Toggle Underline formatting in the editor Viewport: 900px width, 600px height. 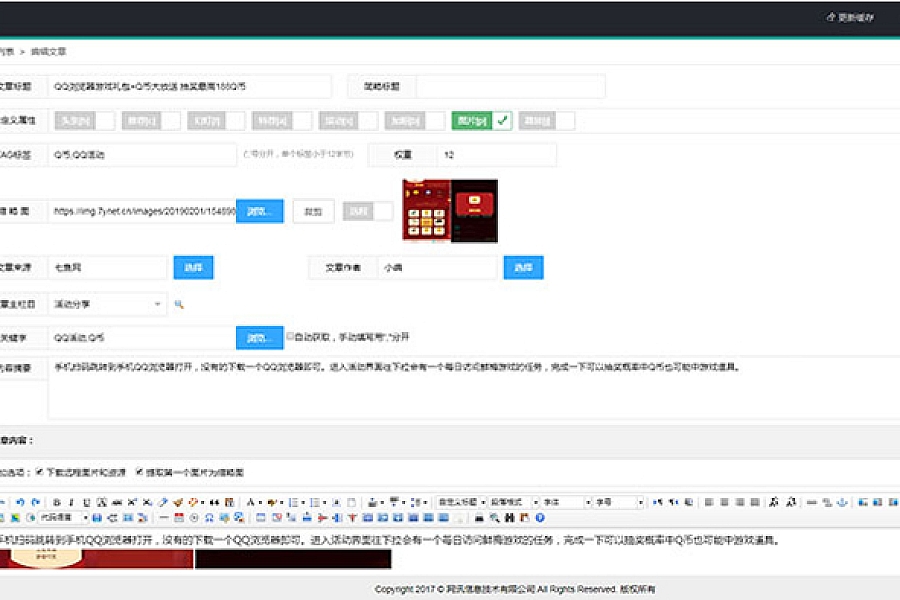click(86, 502)
